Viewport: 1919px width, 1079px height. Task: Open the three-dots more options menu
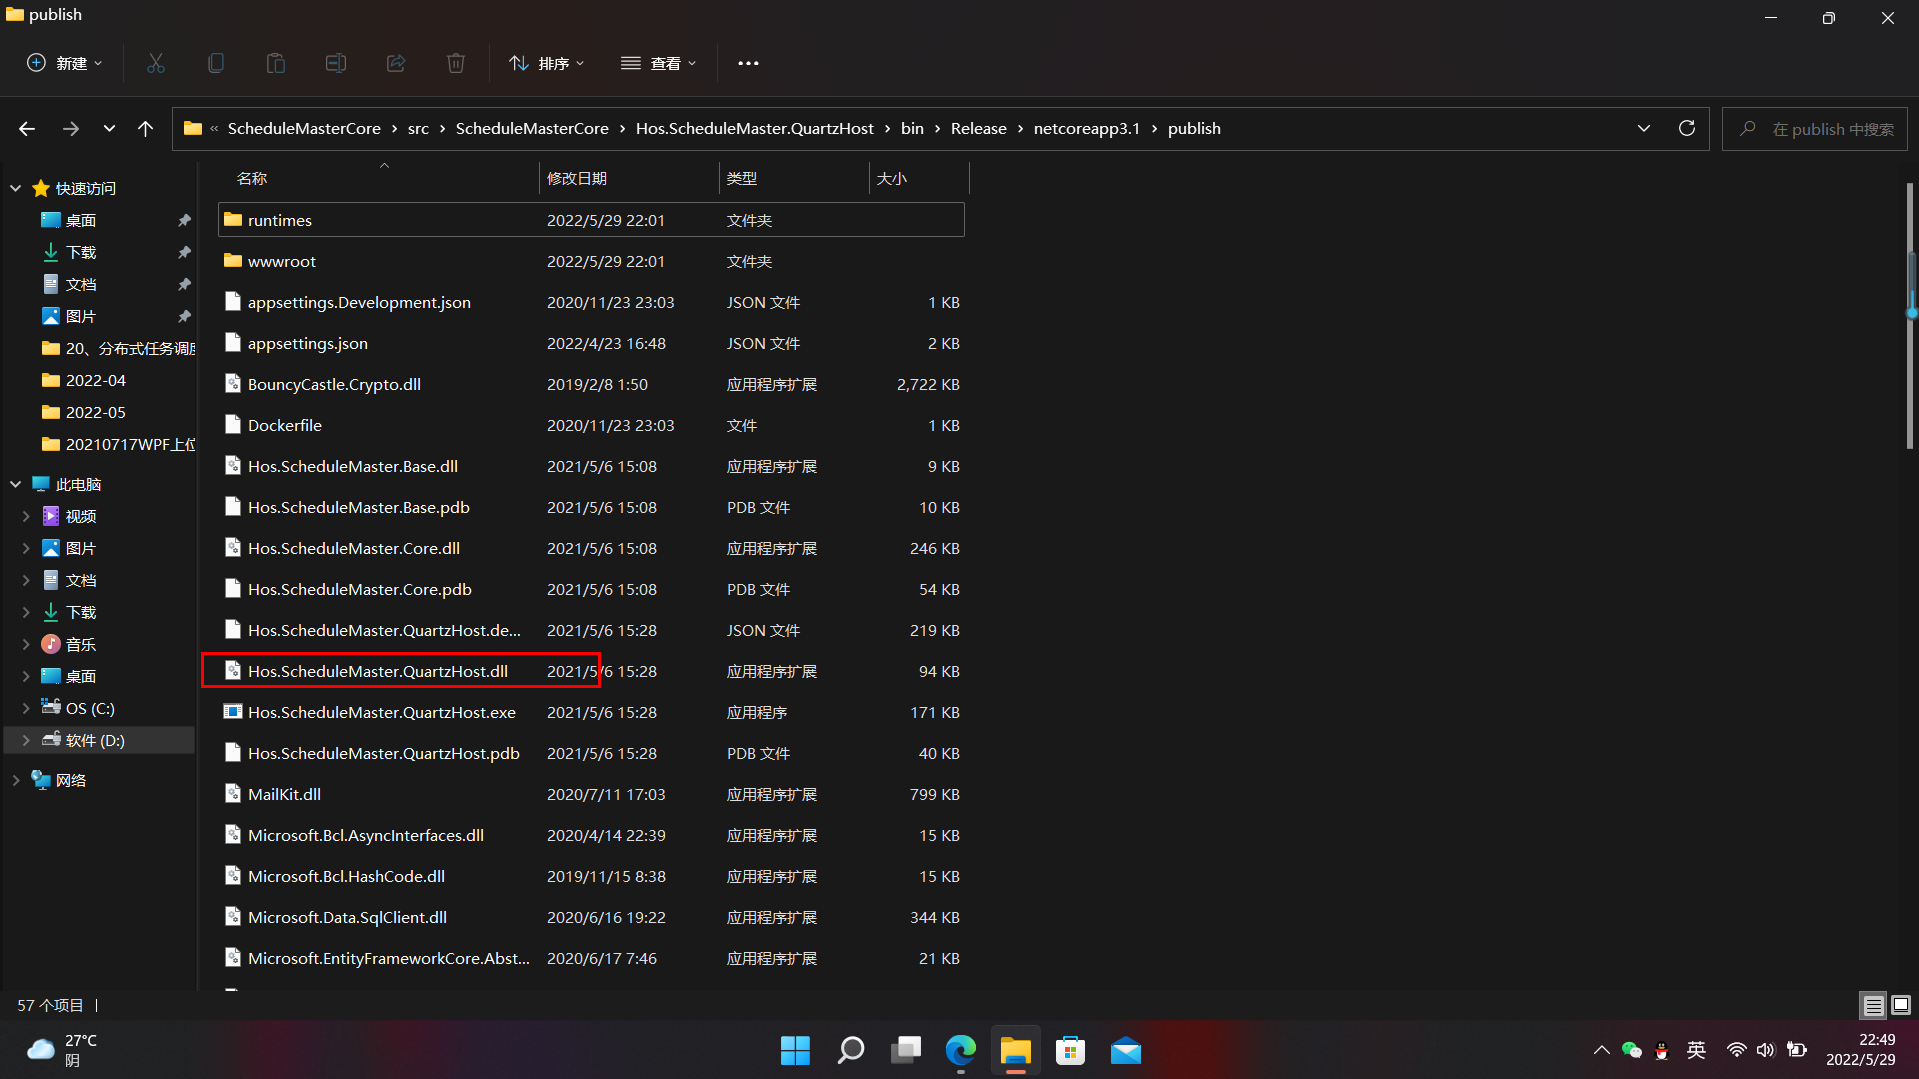point(748,63)
